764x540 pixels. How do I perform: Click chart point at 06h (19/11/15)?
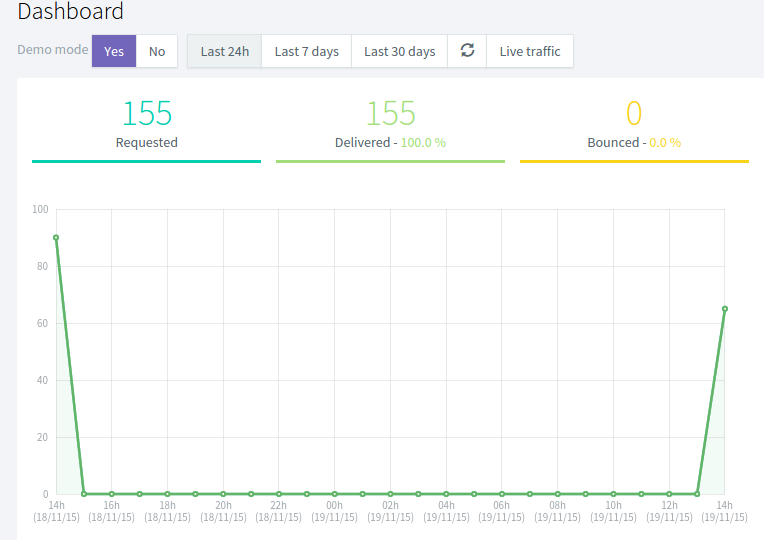(501, 494)
